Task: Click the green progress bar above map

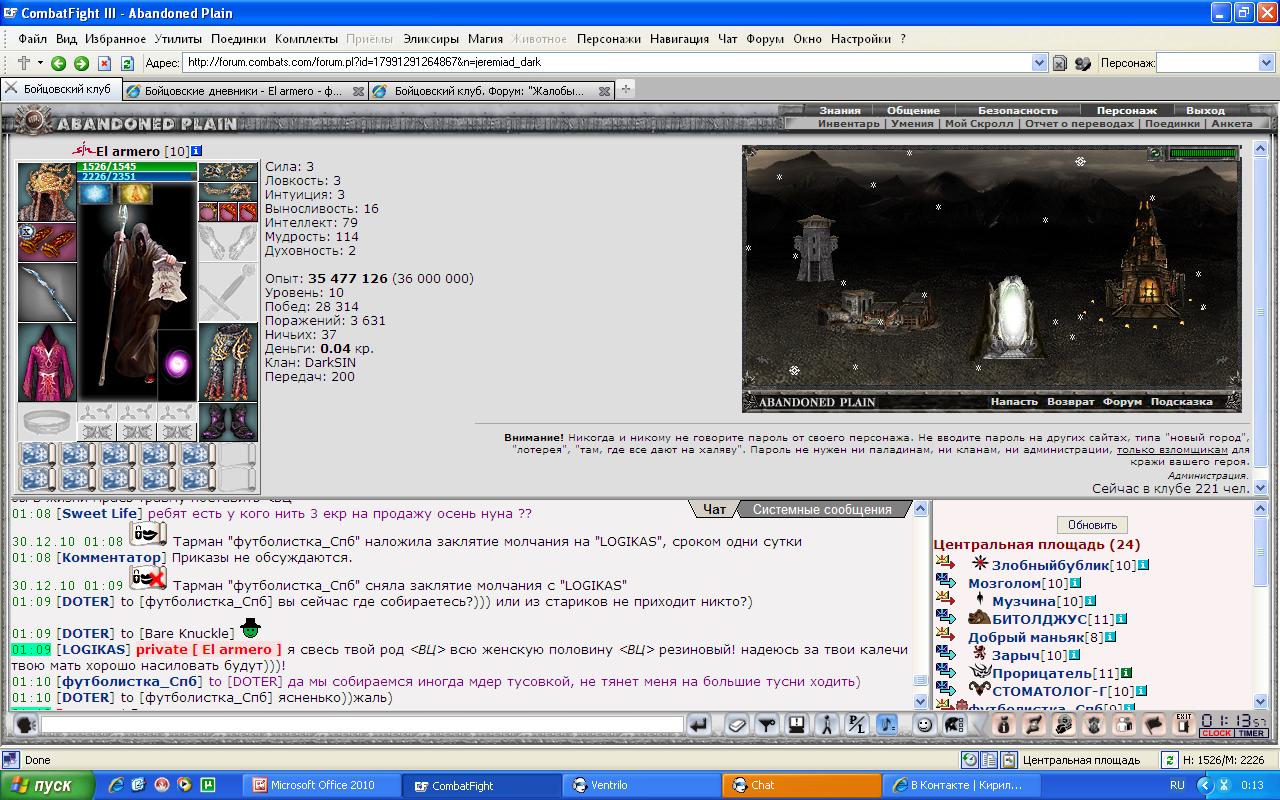Action: (x=1203, y=153)
